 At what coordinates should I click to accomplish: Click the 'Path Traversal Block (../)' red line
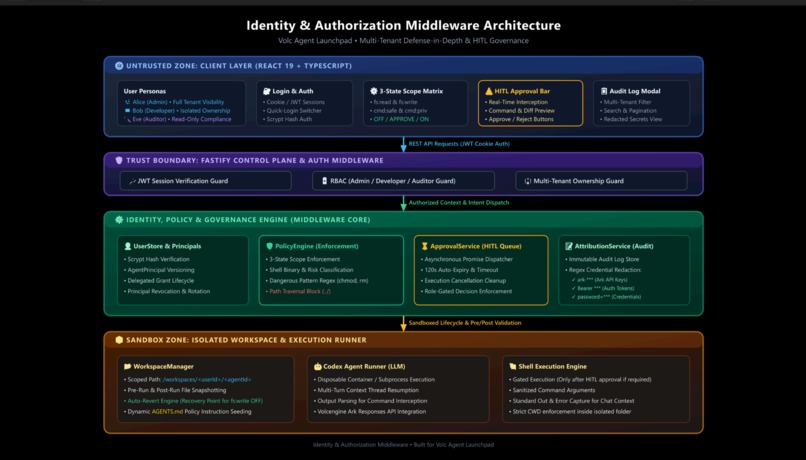(298, 291)
